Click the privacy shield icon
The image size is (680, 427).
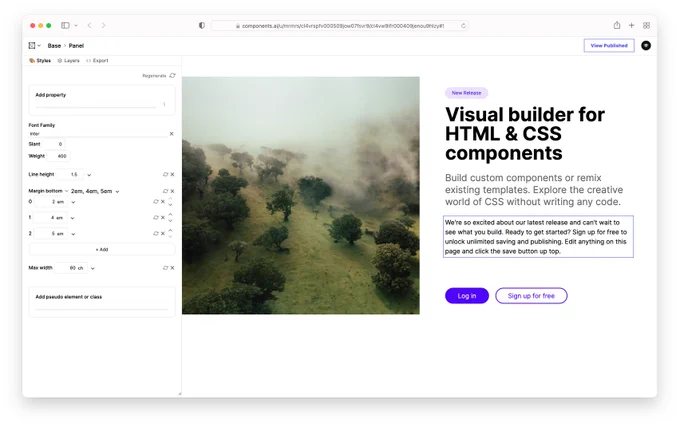[202, 26]
